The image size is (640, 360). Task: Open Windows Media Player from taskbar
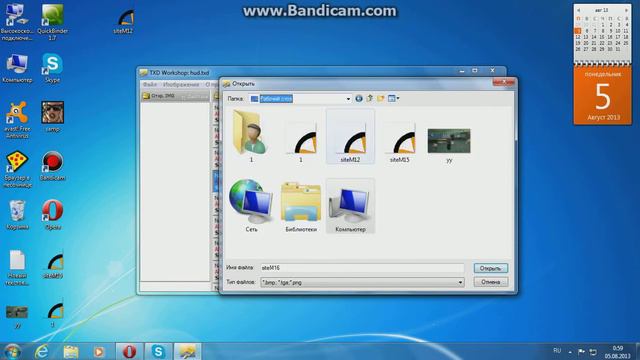[99, 351]
